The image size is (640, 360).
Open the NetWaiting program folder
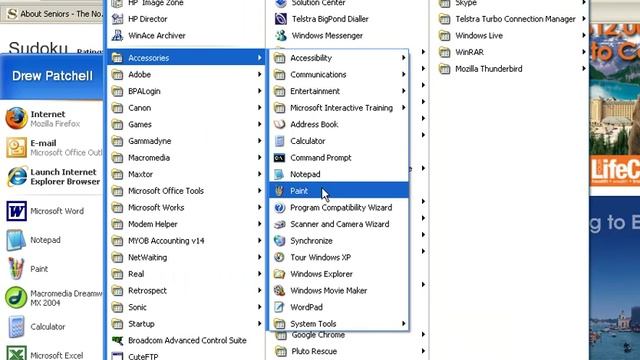pyautogui.click(x=186, y=257)
